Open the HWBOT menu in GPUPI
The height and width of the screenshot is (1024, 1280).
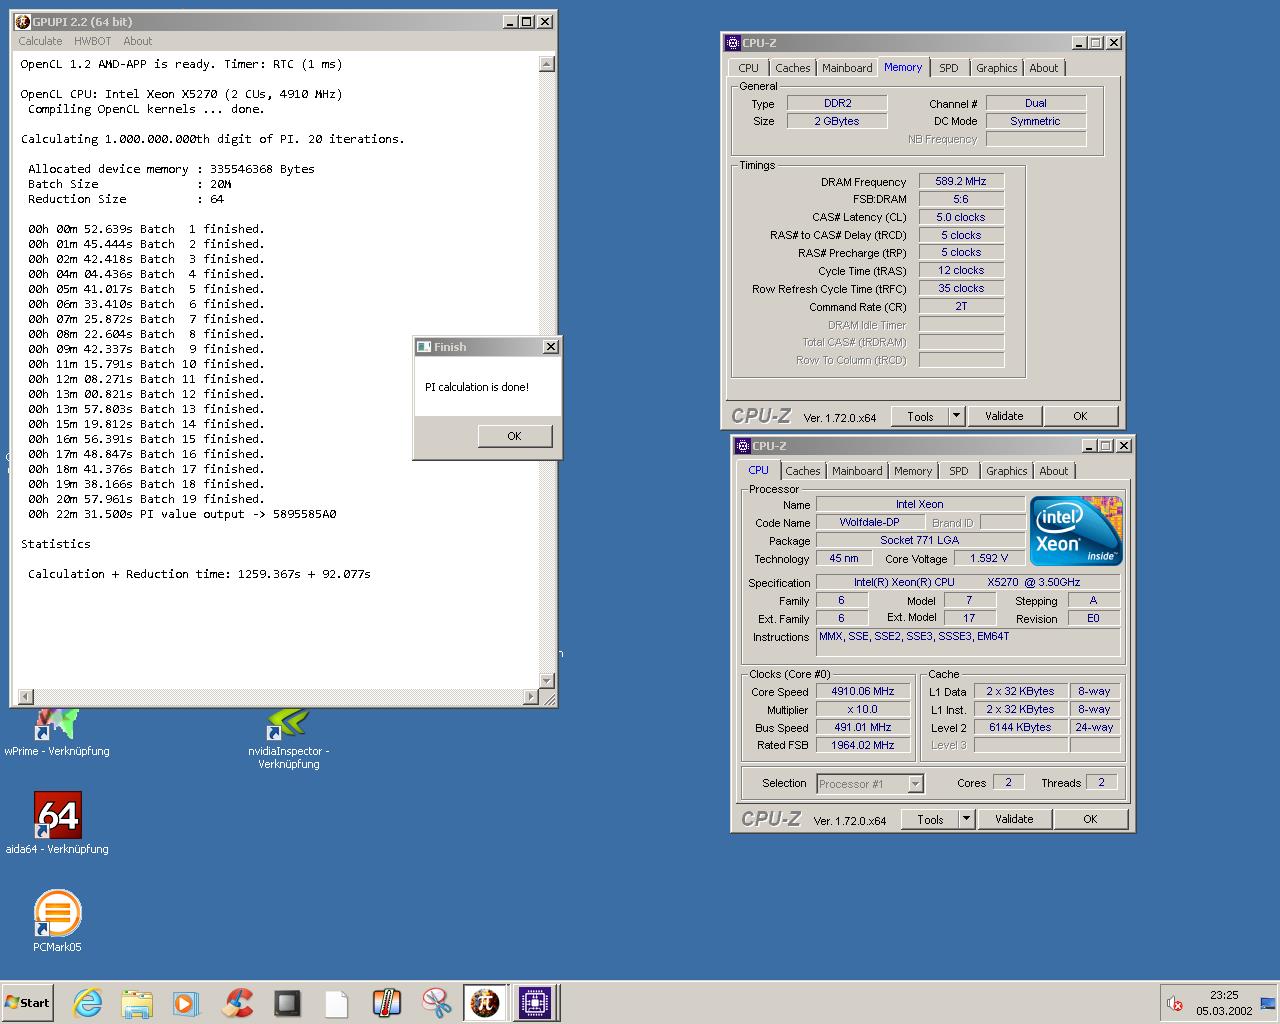pyautogui.click(x=93, y=41)
